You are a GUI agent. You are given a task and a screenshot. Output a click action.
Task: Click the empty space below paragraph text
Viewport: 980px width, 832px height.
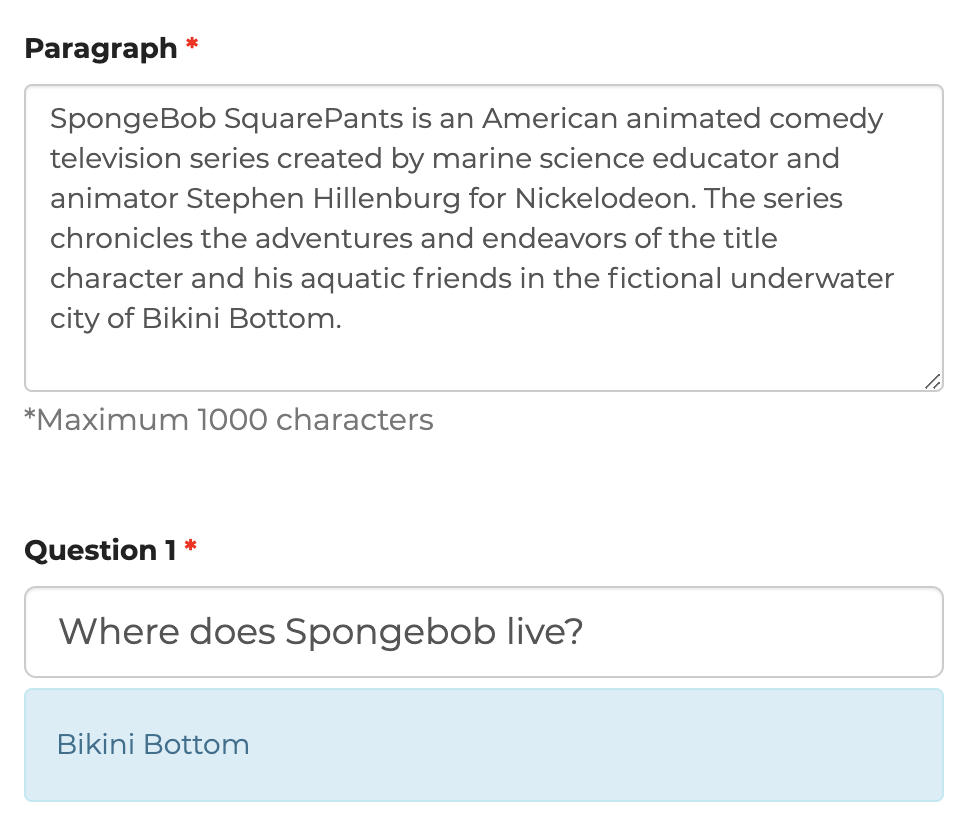pos(480,358)
